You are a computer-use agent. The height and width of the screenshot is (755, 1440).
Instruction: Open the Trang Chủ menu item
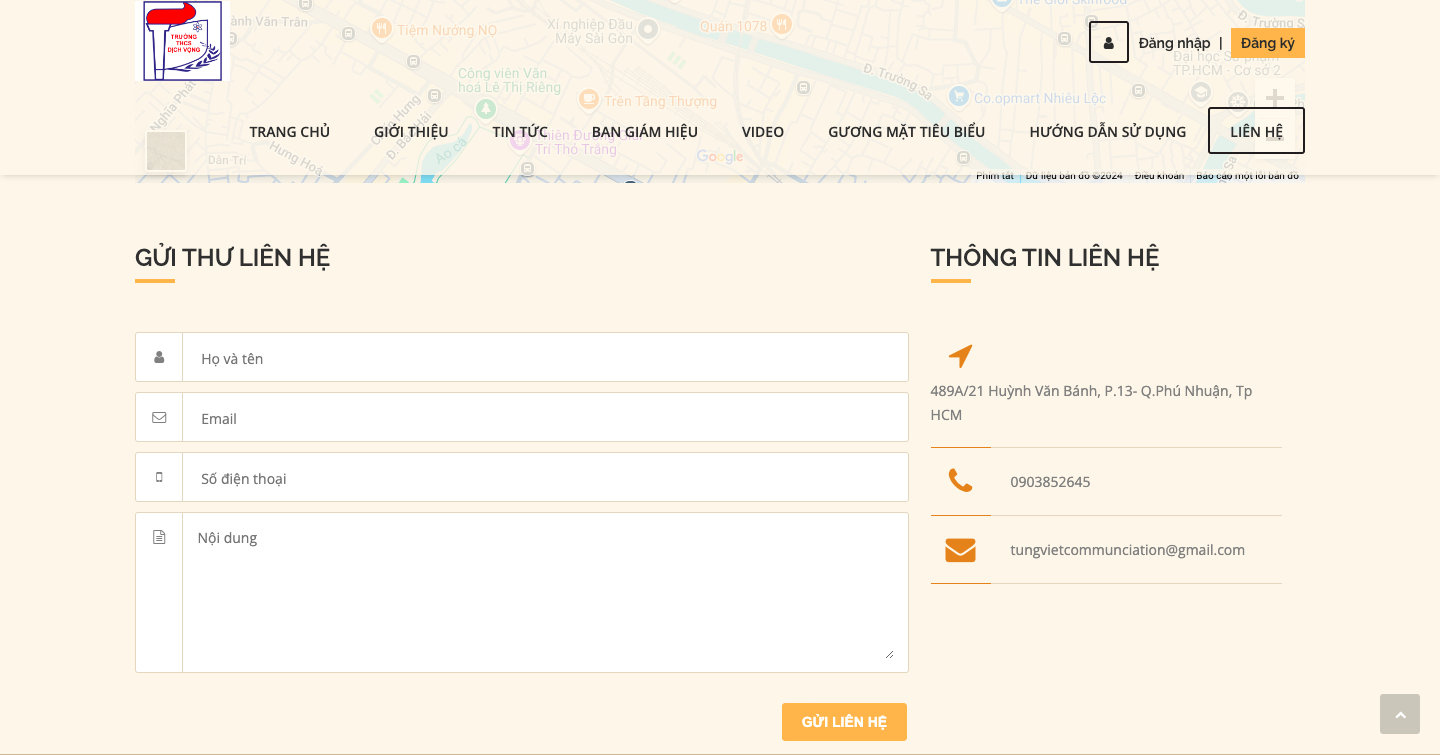(x=289, y=132)
